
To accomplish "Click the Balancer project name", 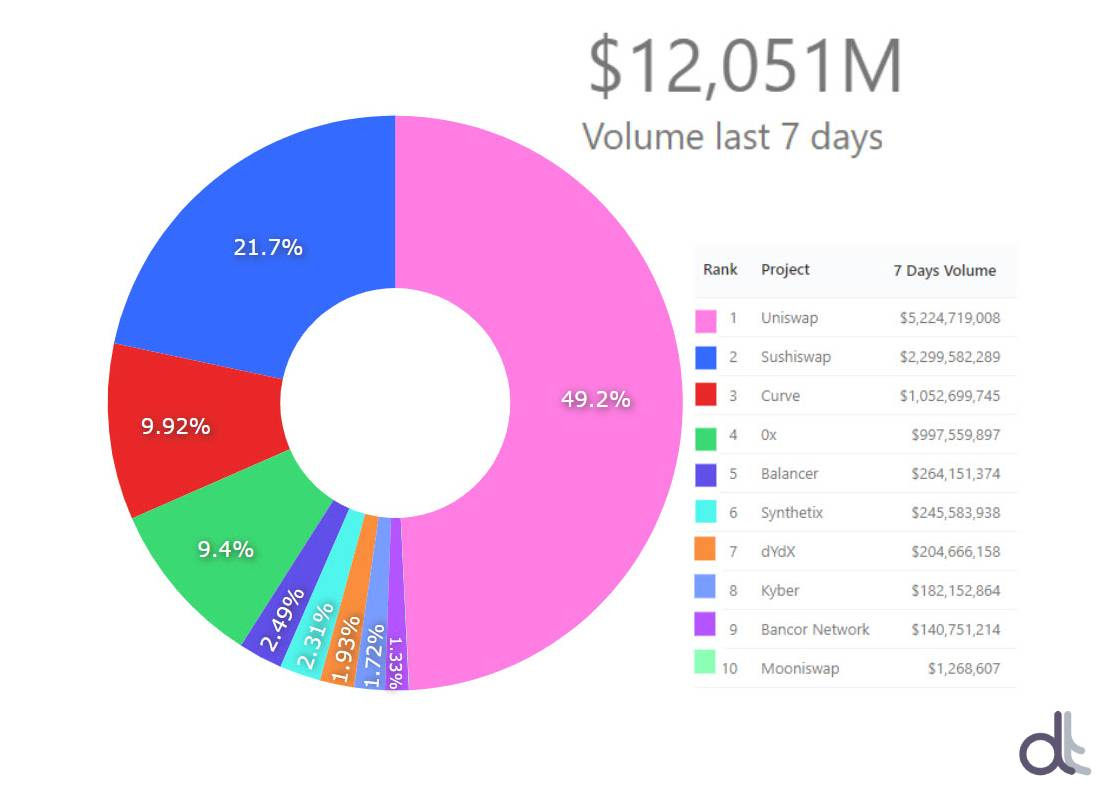I will click(789, 474).
